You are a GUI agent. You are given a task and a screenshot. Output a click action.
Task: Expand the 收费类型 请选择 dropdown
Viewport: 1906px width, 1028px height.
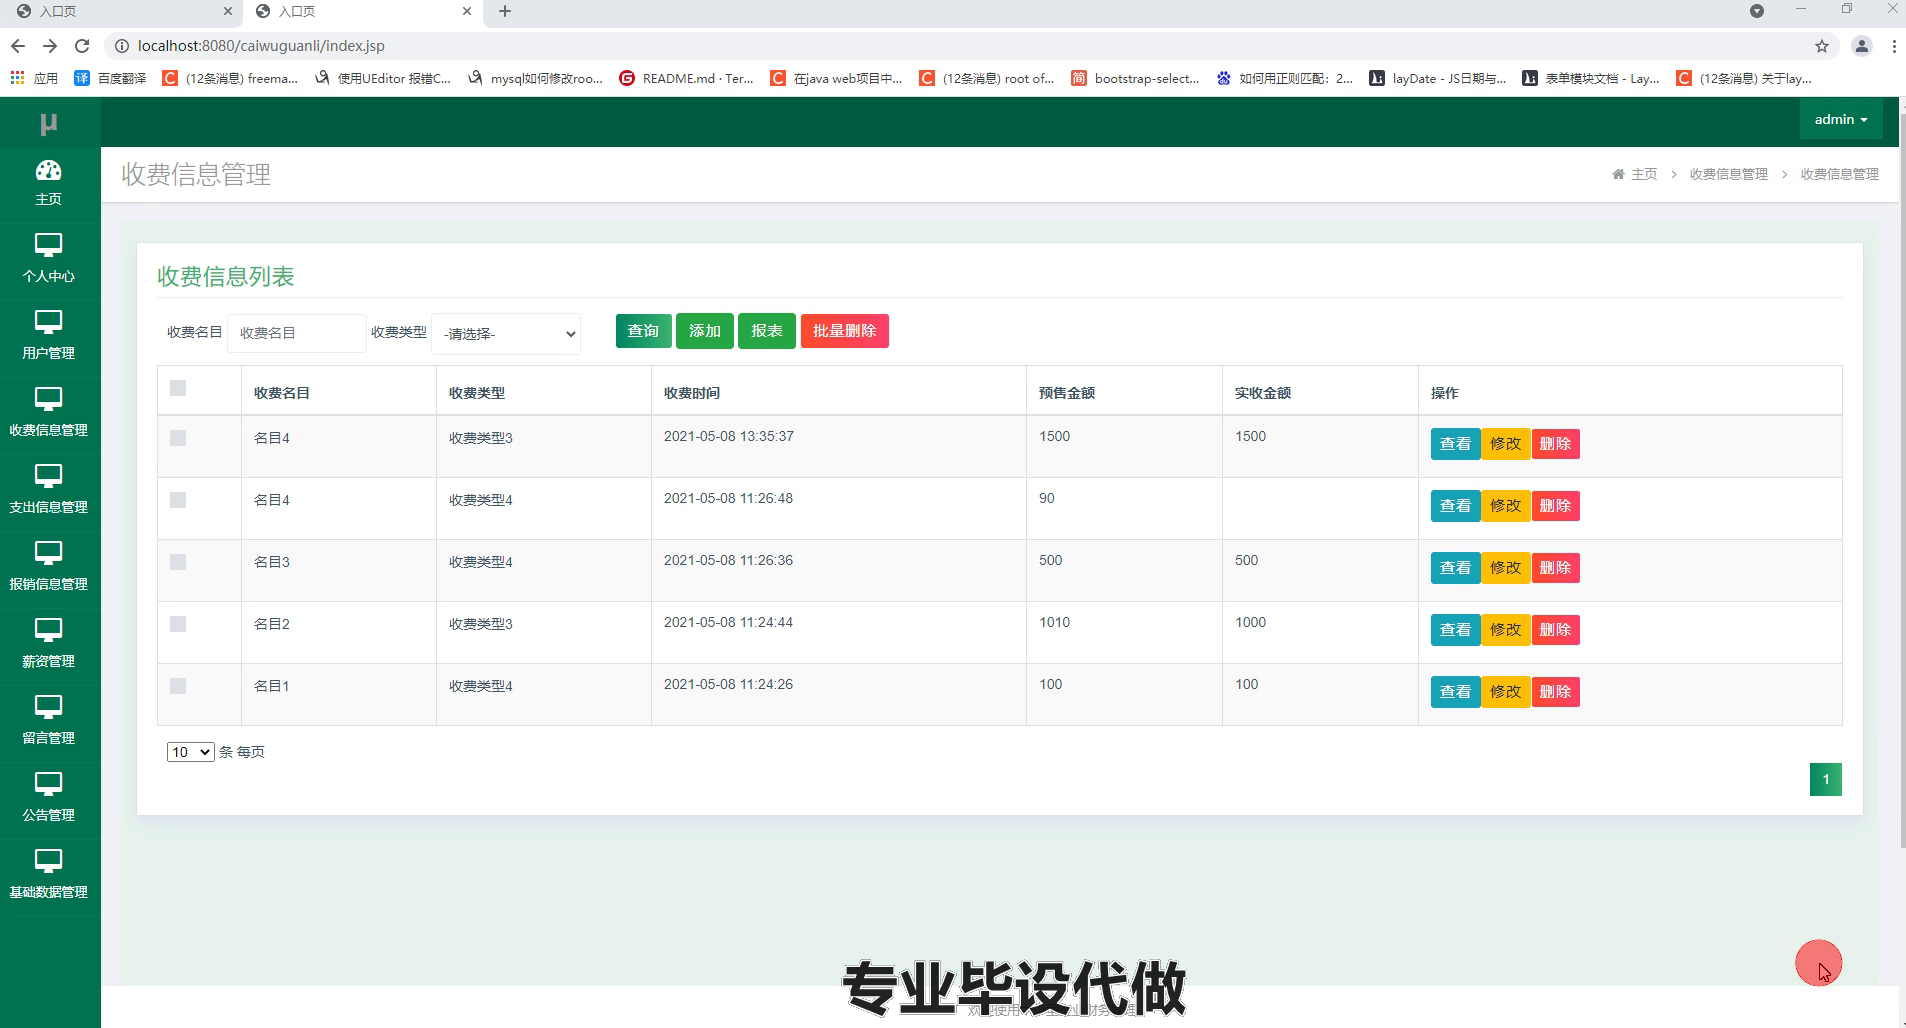click(x=506, y=334)
